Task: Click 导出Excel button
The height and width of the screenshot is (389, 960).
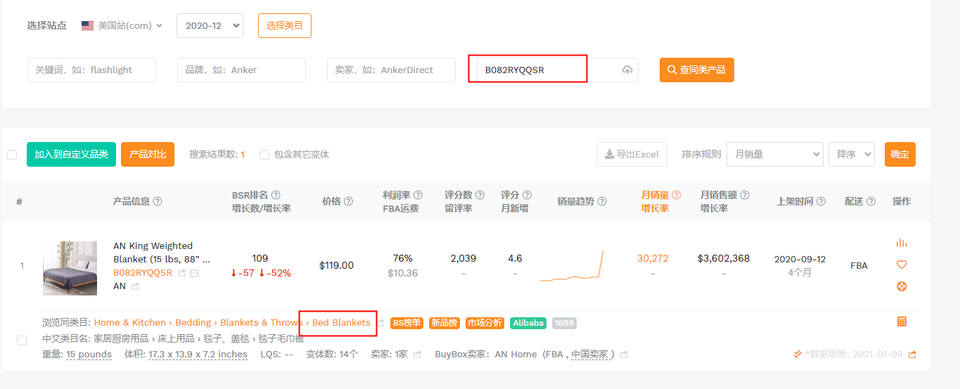Action: 632,154
